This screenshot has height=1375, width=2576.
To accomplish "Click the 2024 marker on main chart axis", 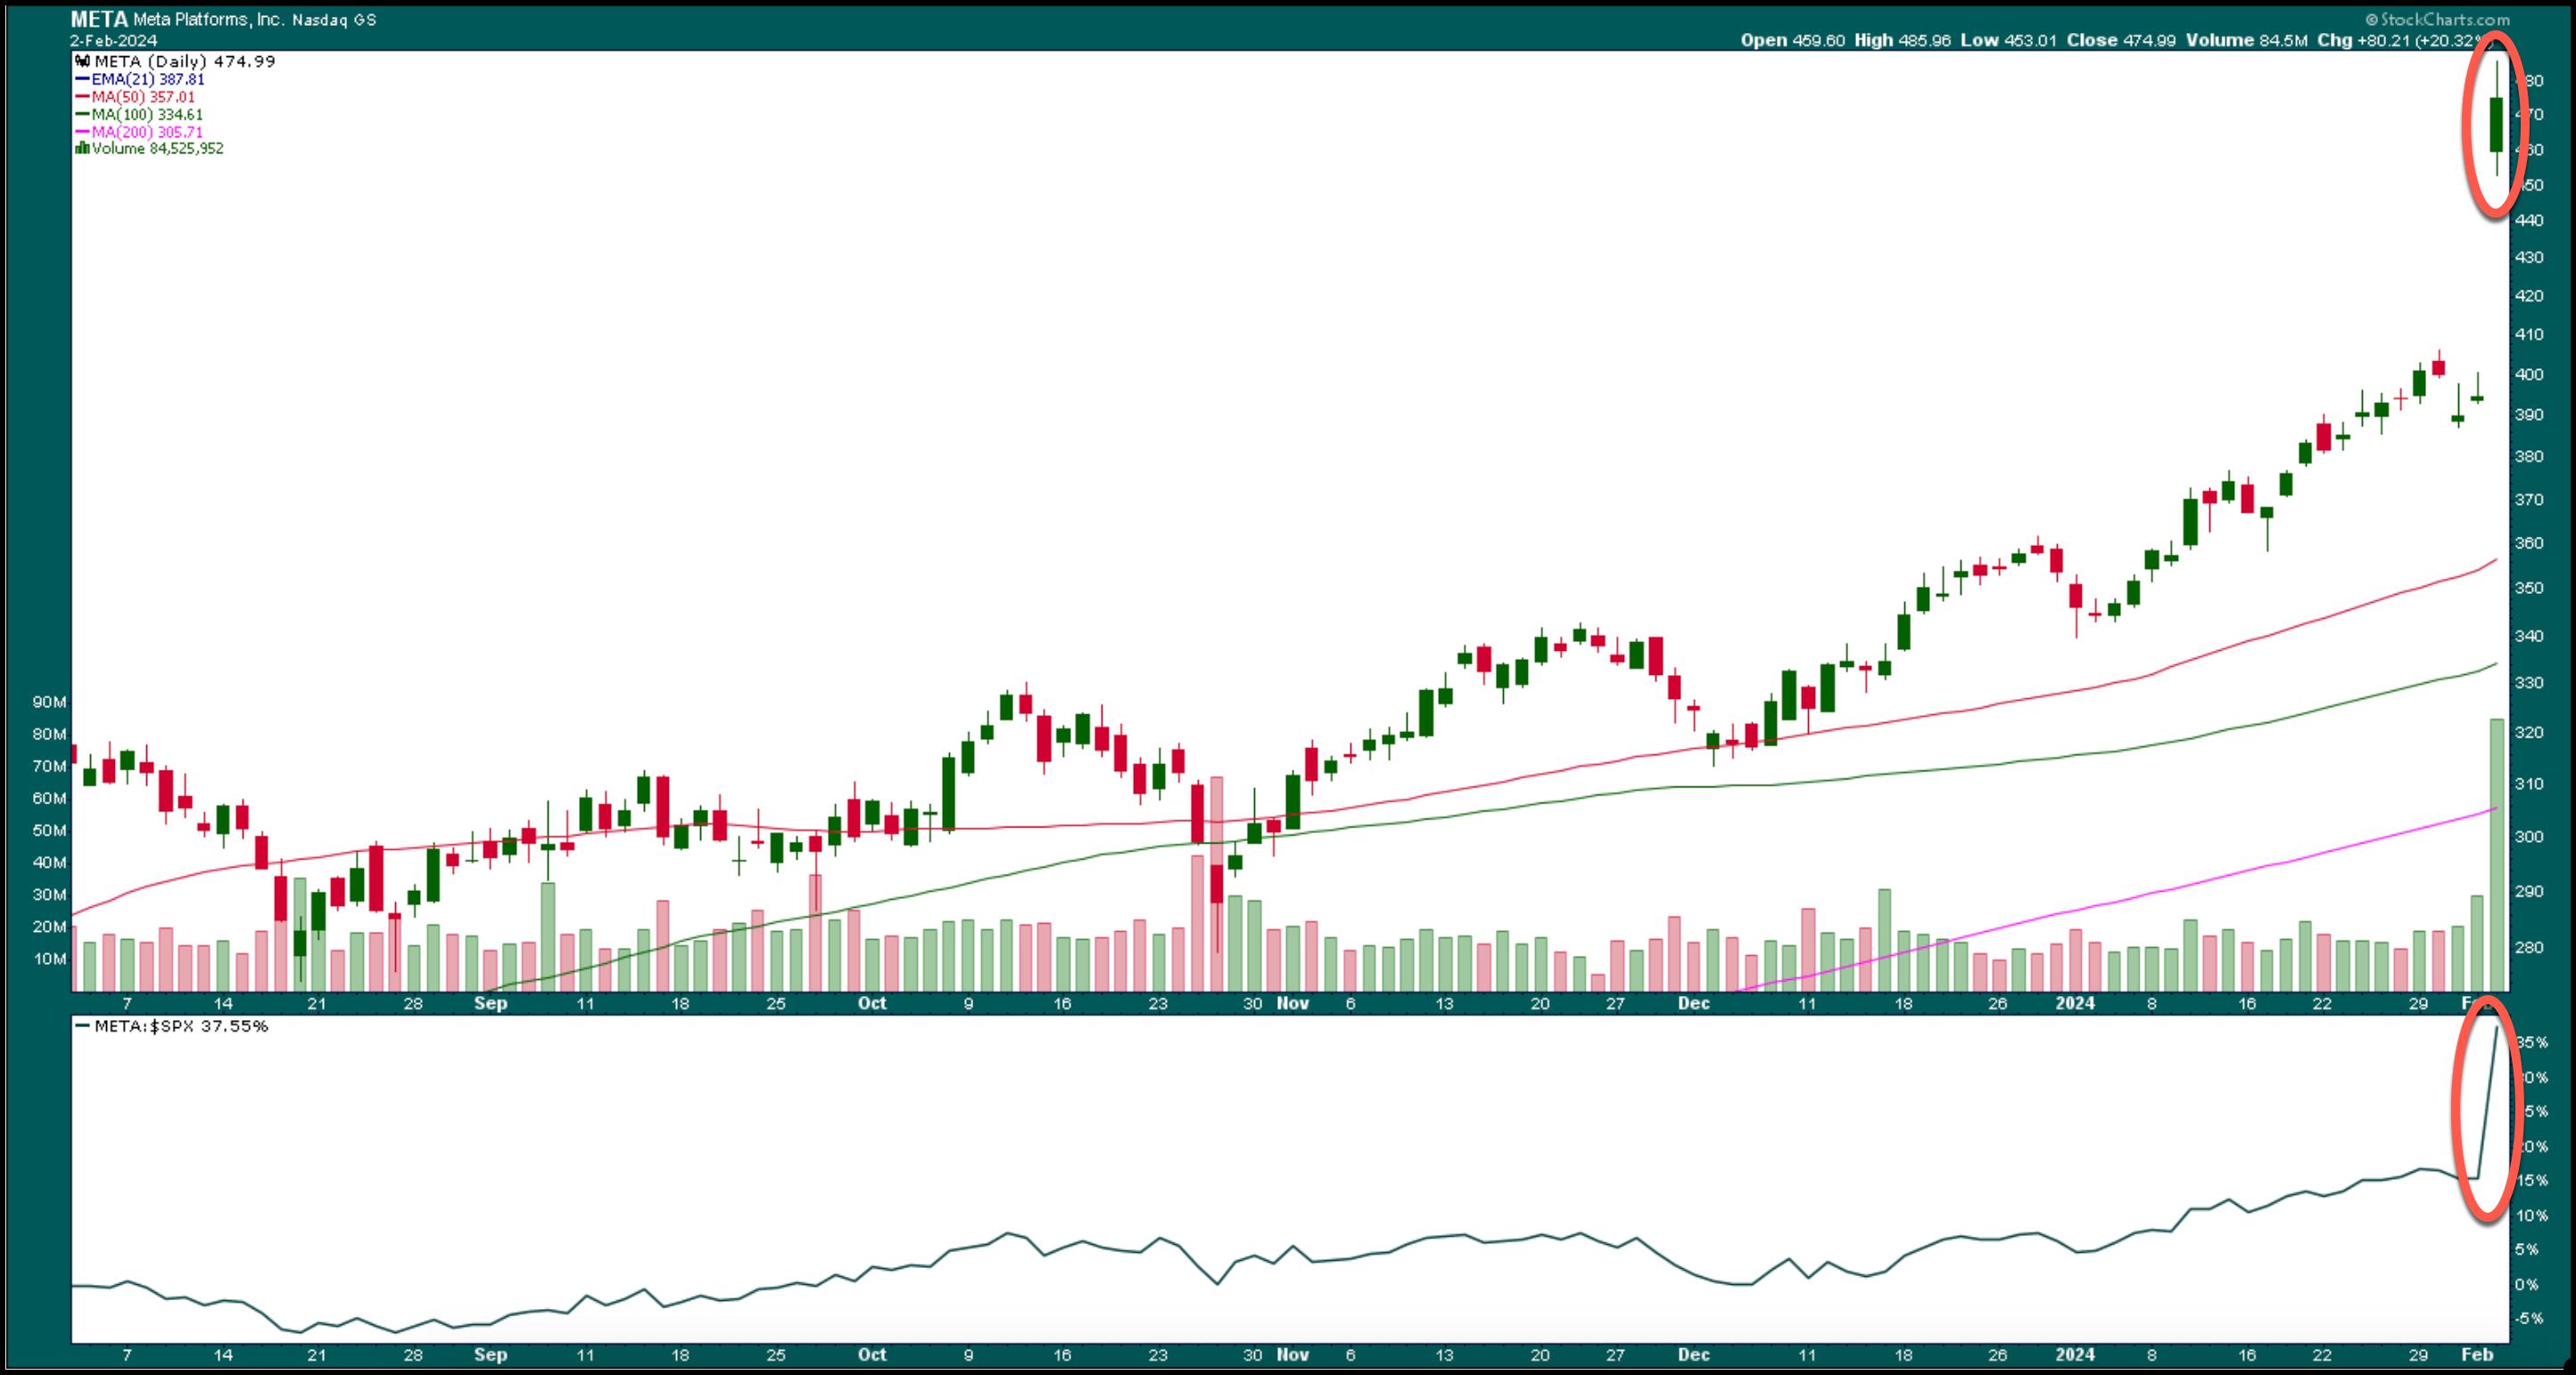I will pyautogui.click(x=2075, y=1003).
